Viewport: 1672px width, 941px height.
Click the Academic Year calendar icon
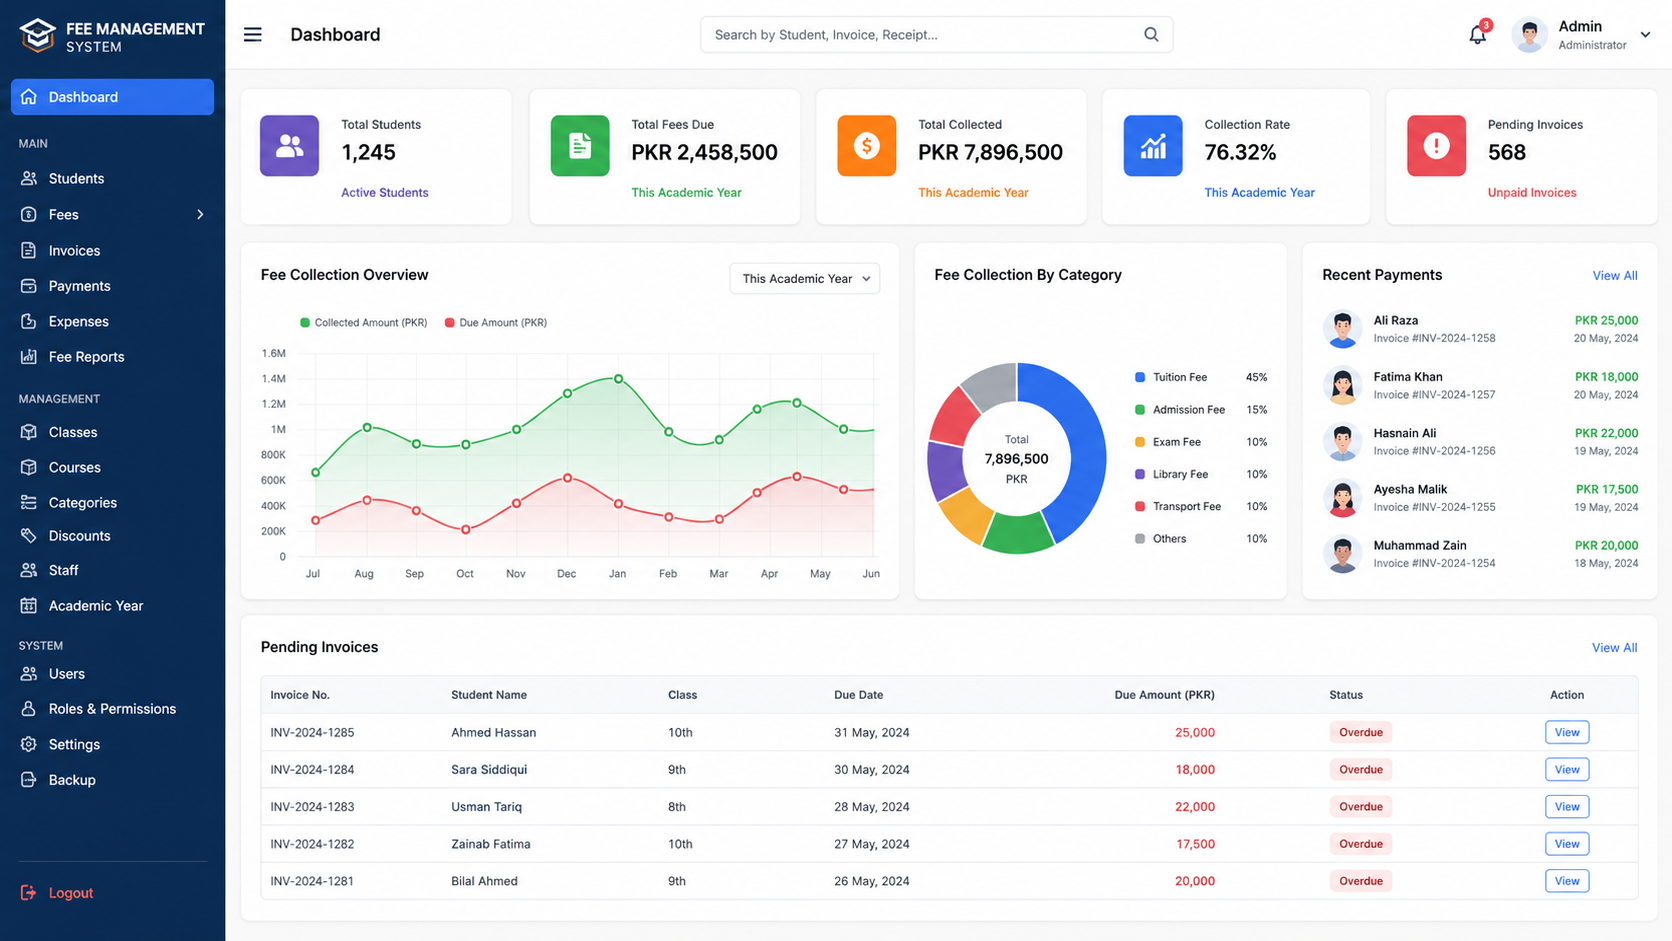[29, 605]
